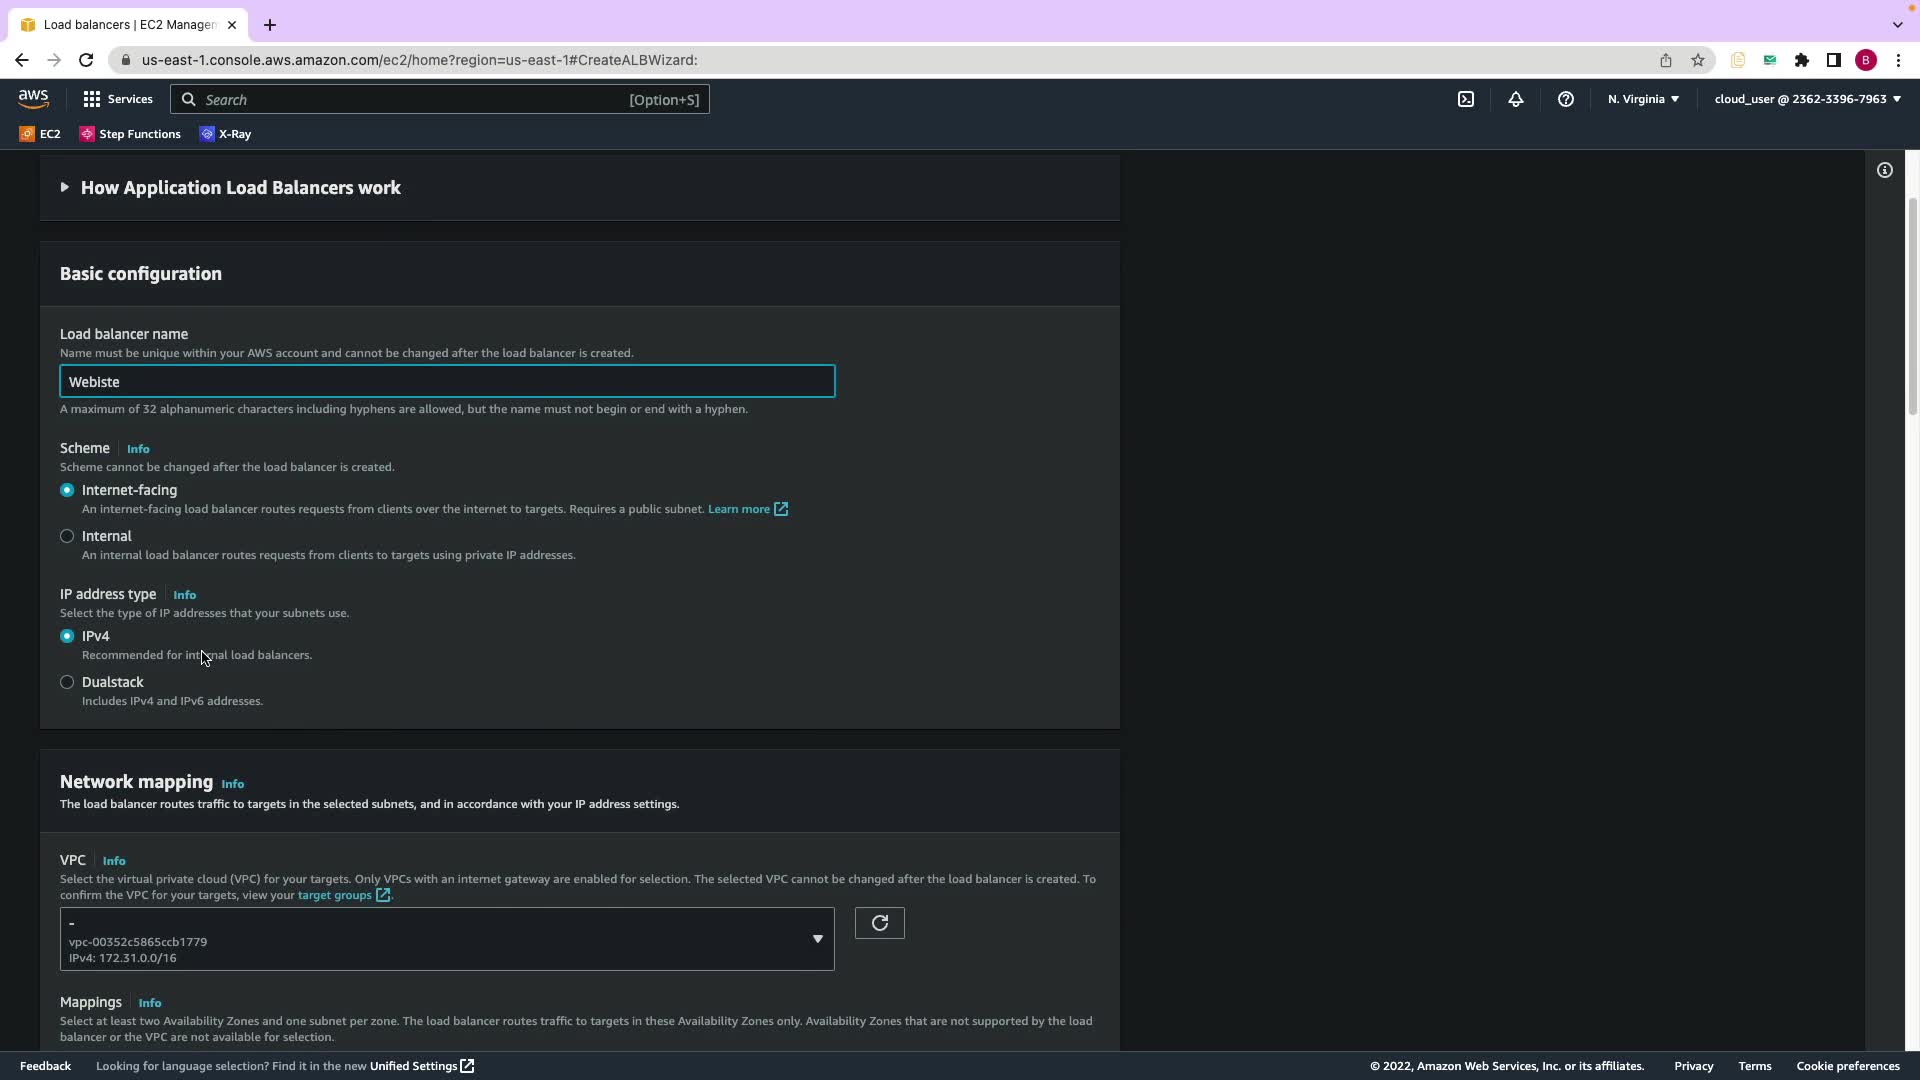This screenshot has width=1920, height=1080.
Task: Select the Dualstack IP address type
Action: [67, 682]
